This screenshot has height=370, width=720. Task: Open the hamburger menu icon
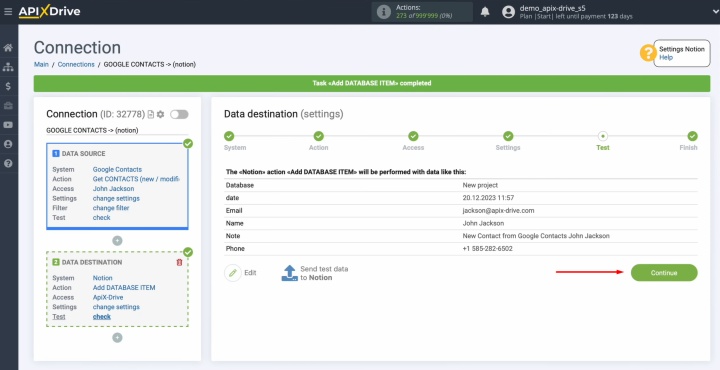pos(8,11)
